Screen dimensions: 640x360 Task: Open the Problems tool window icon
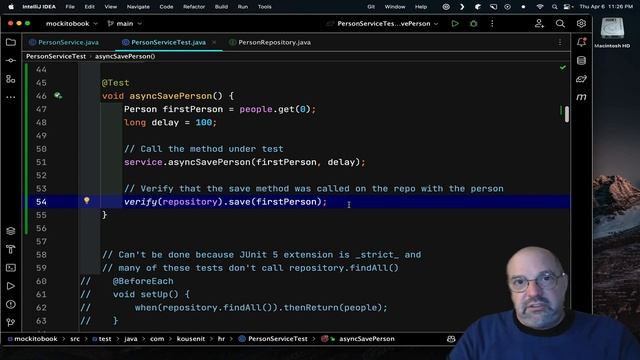pos(11,304)
